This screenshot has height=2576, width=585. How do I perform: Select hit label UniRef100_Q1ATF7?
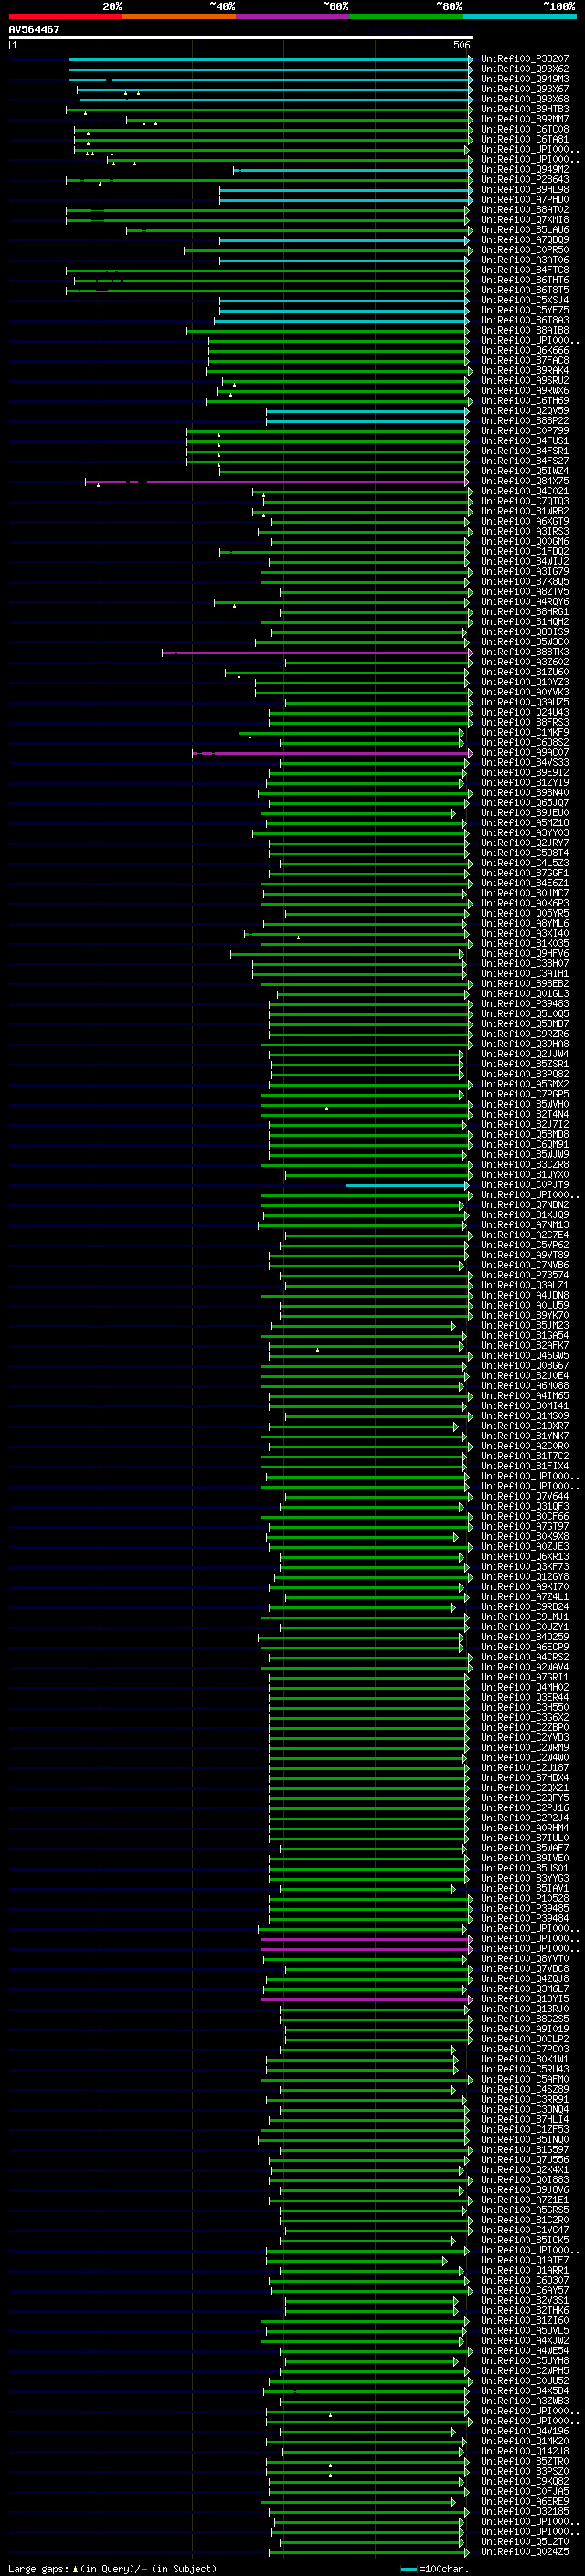point(525,2260)
